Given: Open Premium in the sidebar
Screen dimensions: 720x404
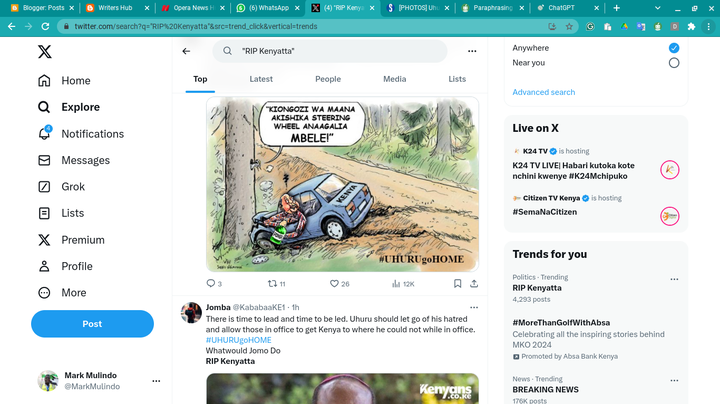Looking at the screenshot, I should click(x=71, y=240).
